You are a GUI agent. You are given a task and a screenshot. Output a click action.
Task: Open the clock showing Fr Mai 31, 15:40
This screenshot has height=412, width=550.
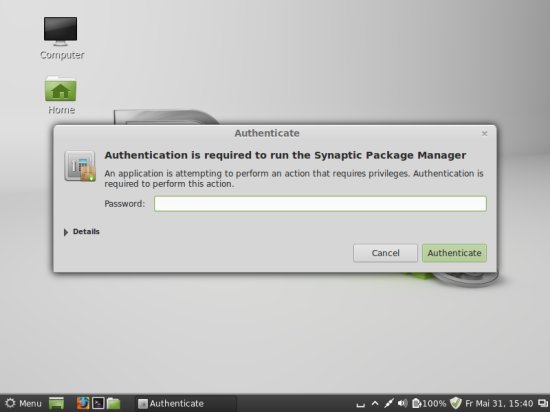499,403
